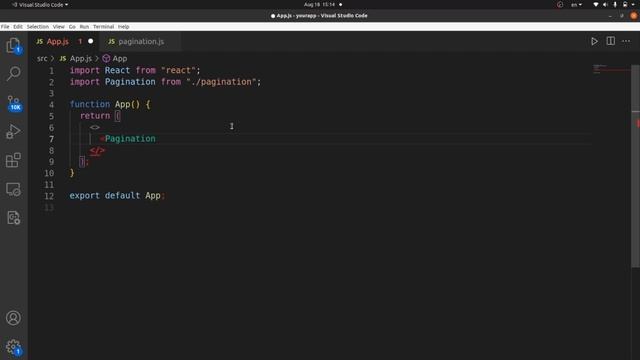
Task: Open the clock and calendar in top bar
Action: (x=319, y=4)
